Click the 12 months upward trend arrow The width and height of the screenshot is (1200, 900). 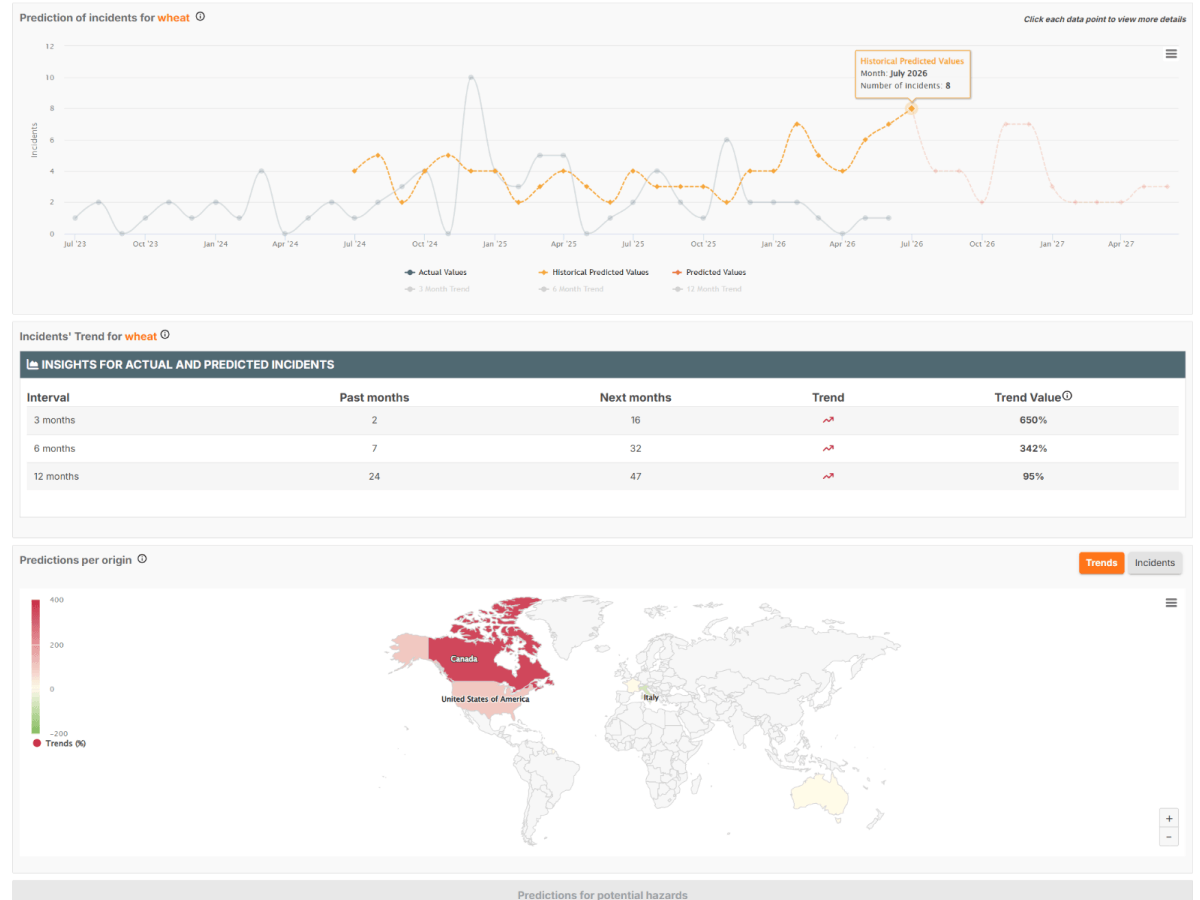tap(828, 476)
